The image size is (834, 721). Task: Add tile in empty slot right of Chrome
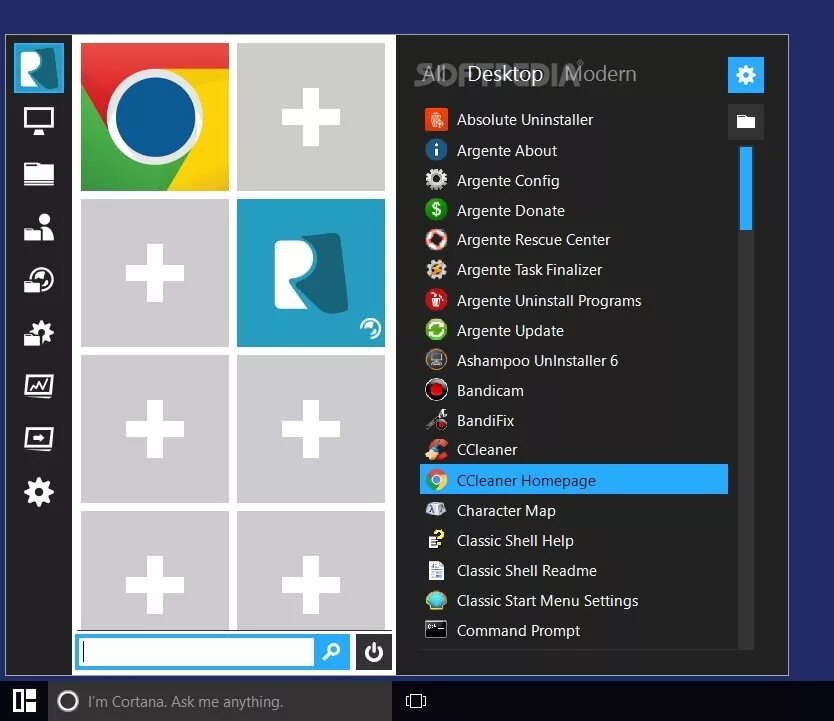click(311, 117)
